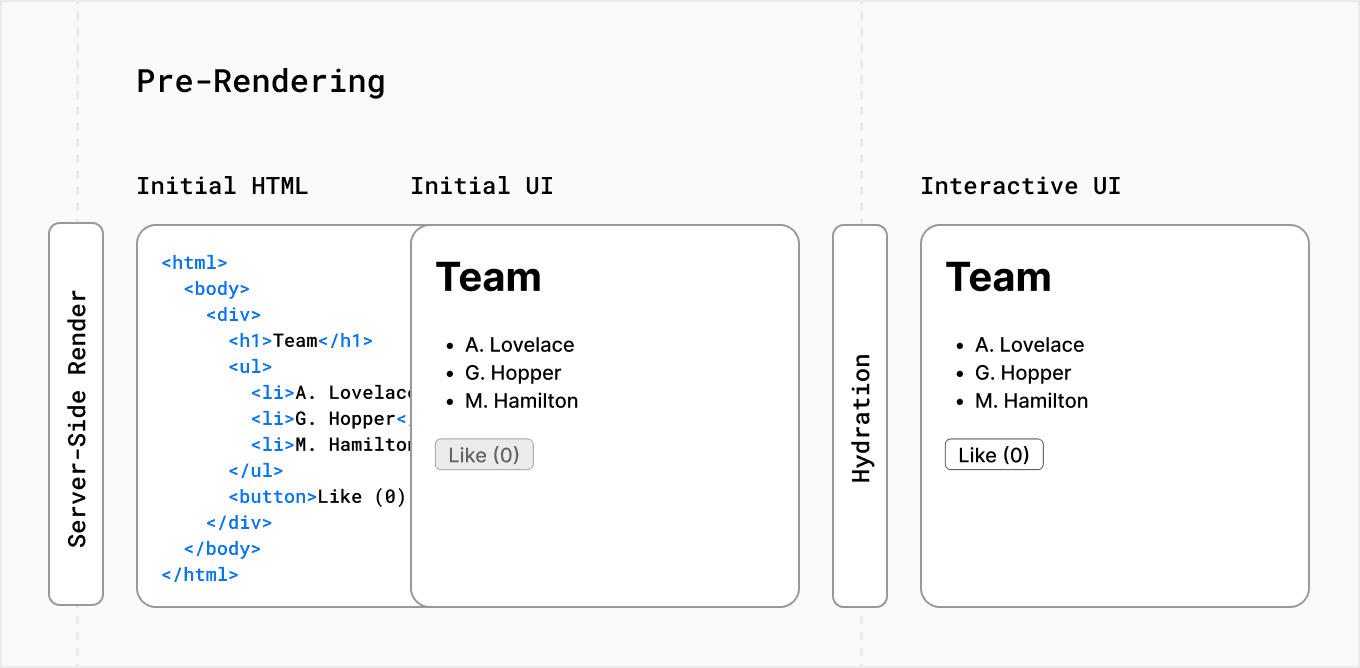
Task: Click Team heading in Interactive UI panel
Action: 998,277
